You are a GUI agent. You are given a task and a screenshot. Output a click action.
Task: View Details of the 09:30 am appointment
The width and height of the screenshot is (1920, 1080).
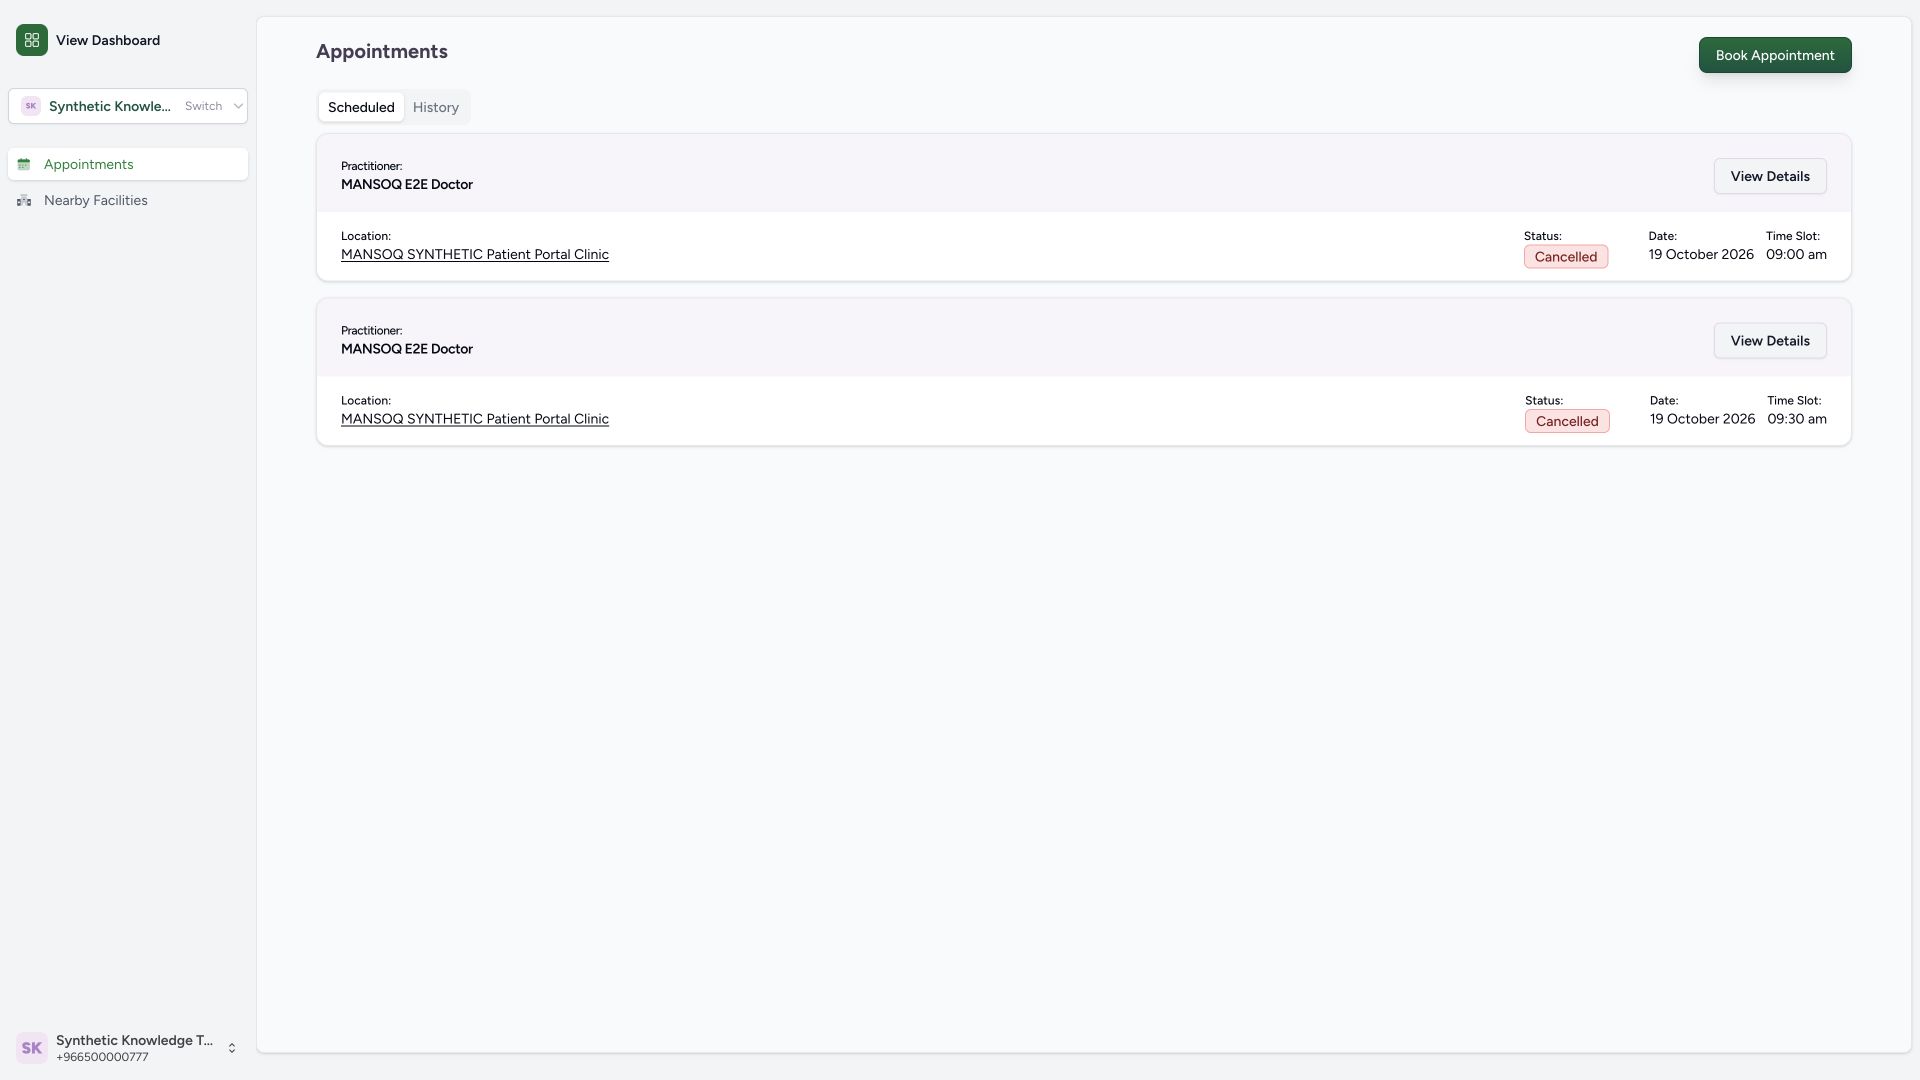pos(1770,341)
